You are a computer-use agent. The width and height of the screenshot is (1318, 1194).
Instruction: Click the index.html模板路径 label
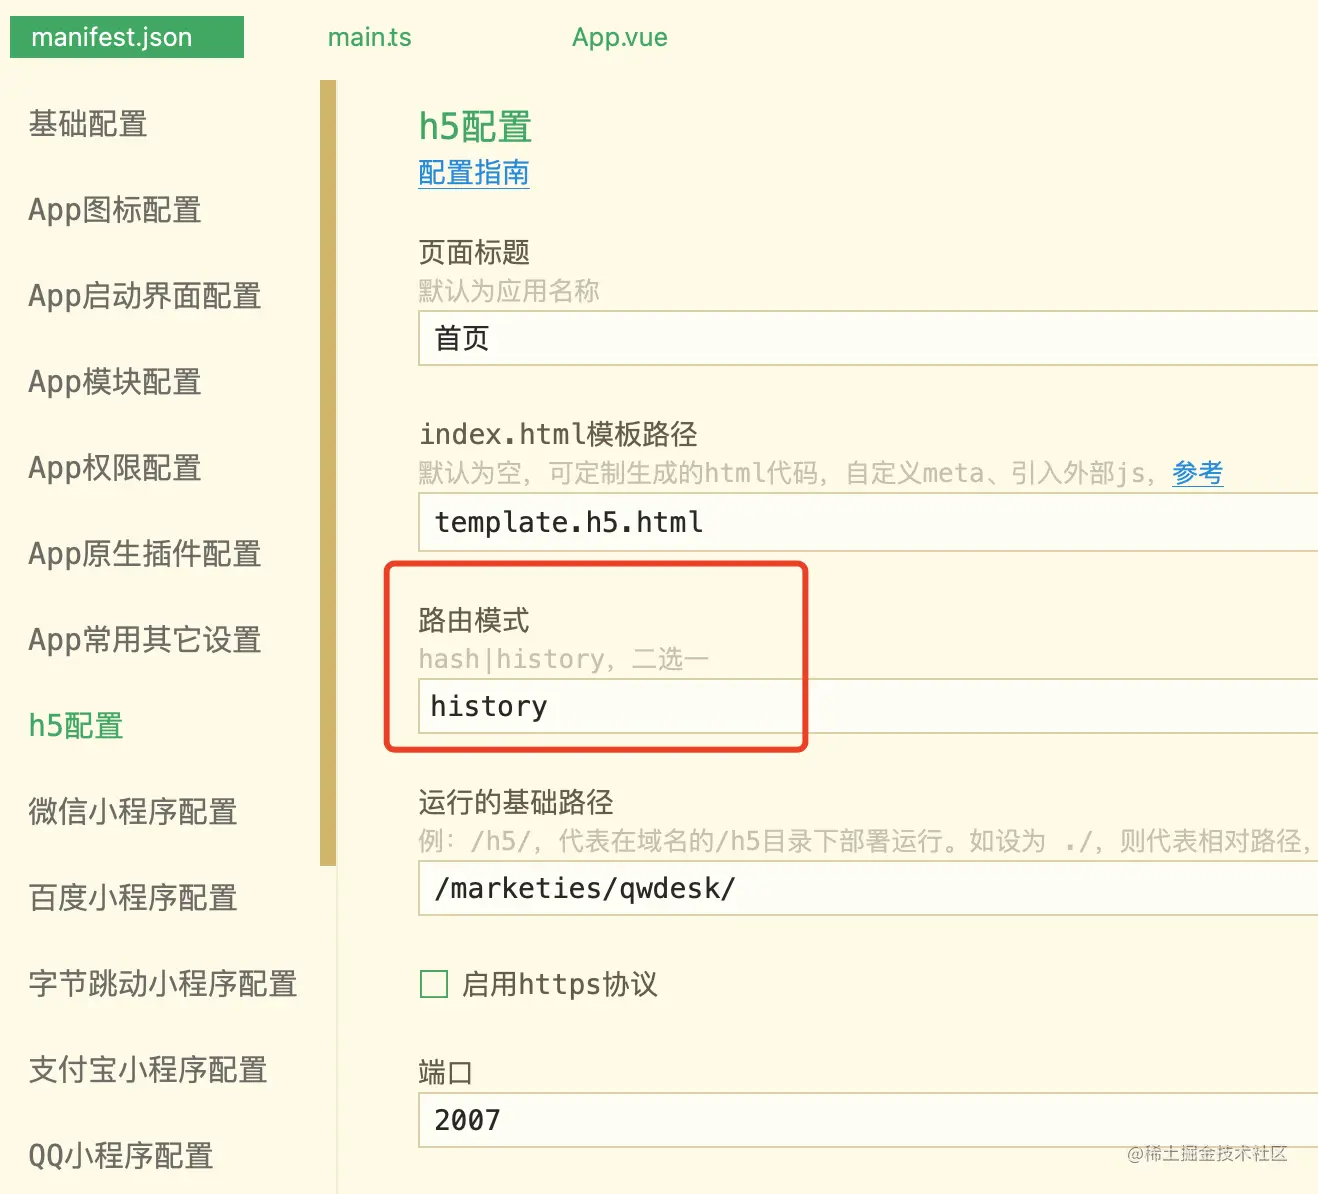pos(558,434)
